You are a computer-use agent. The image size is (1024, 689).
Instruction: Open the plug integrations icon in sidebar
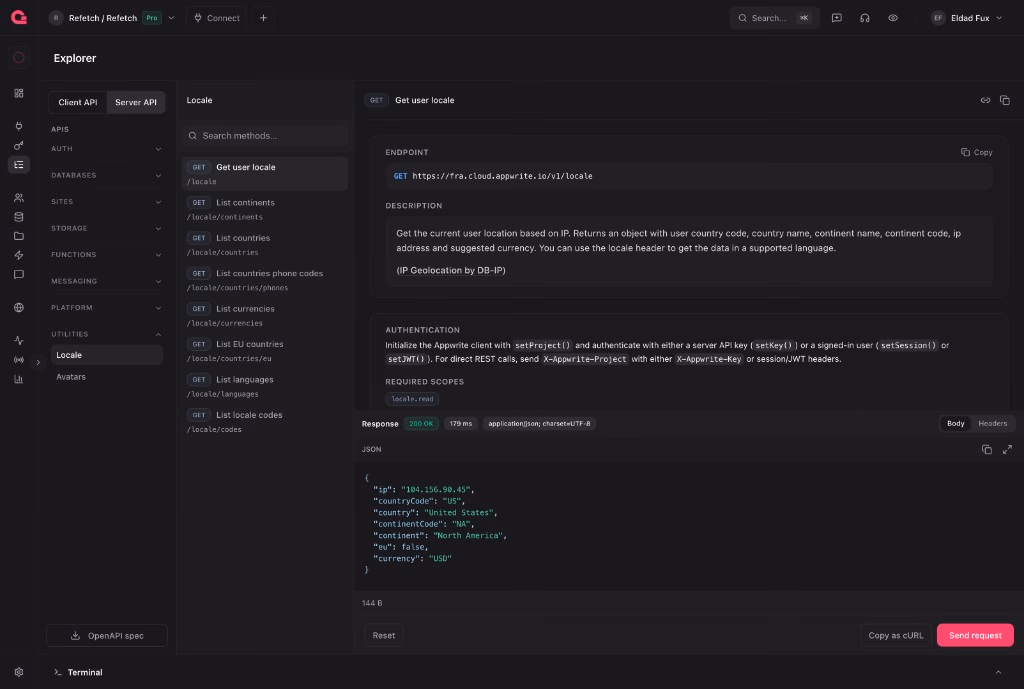click(x=19, y=125)
